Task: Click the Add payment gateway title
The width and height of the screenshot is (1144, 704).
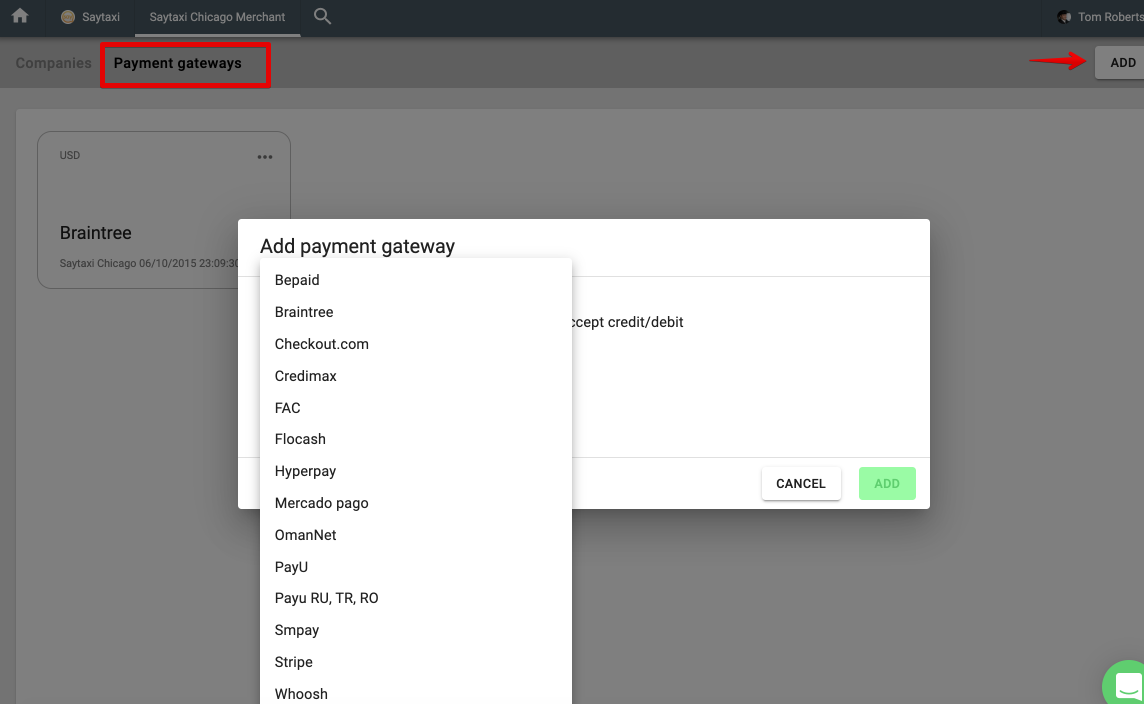Action: click(358, 247)
